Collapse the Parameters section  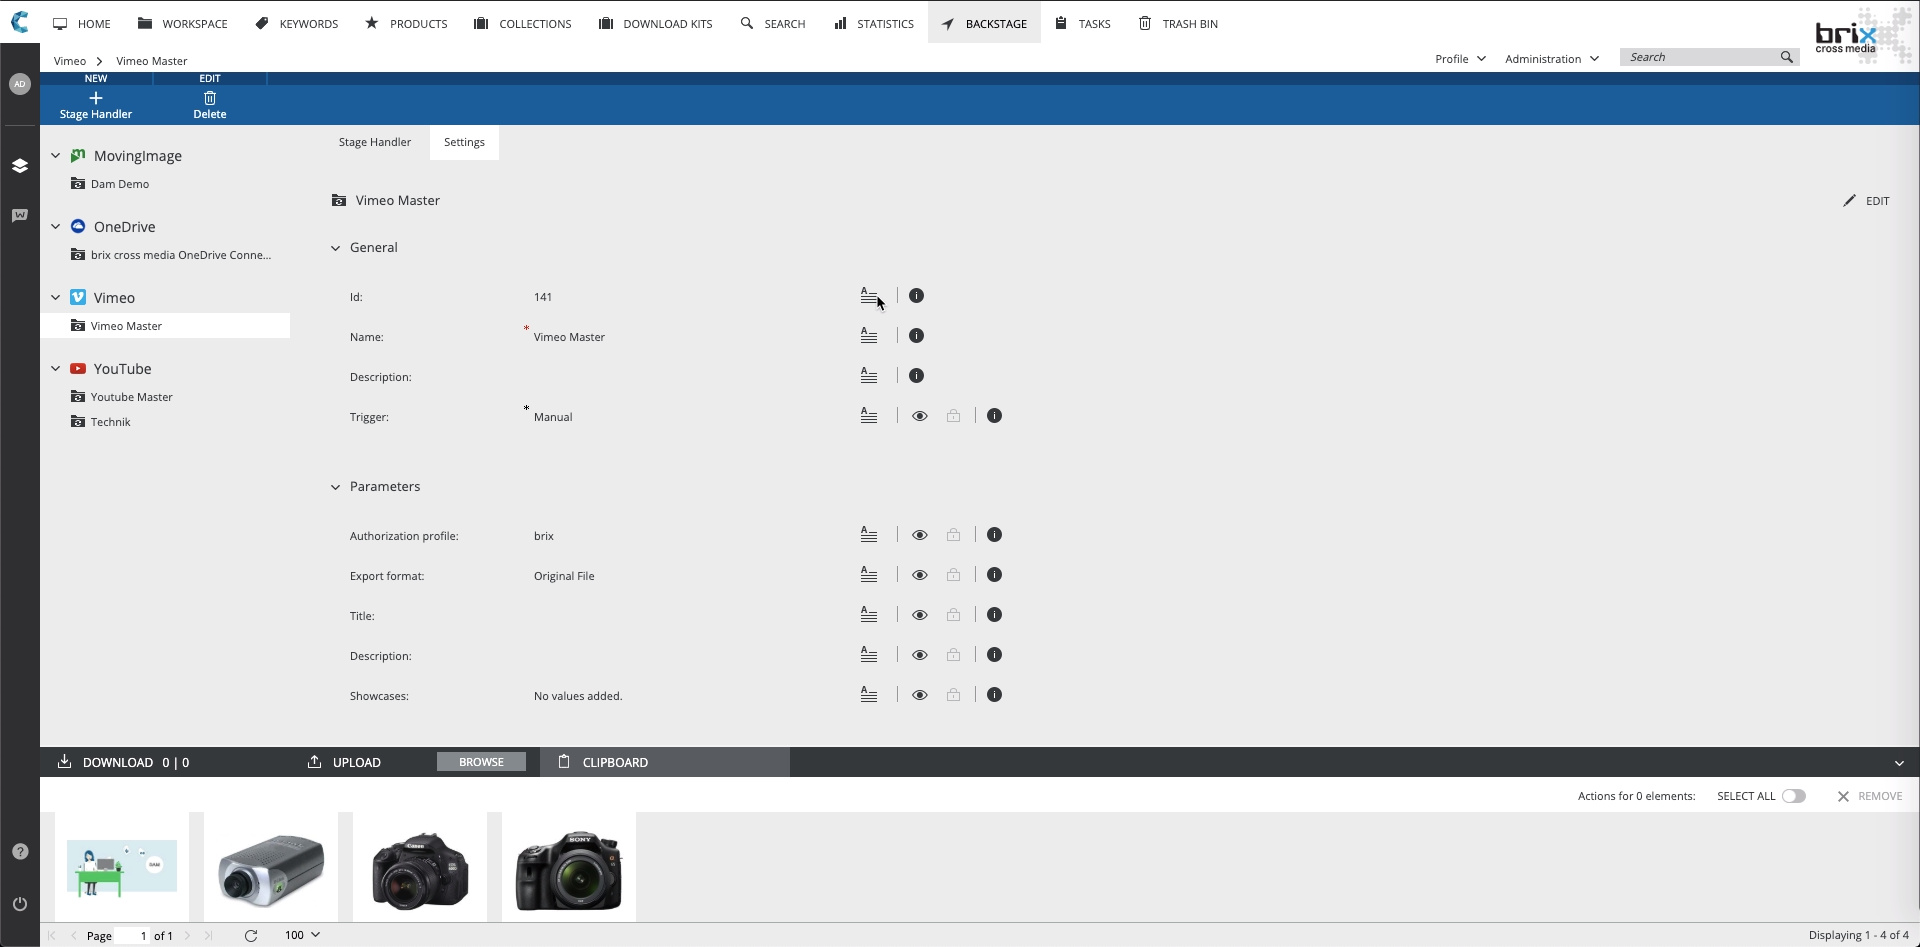pos(335,487)
